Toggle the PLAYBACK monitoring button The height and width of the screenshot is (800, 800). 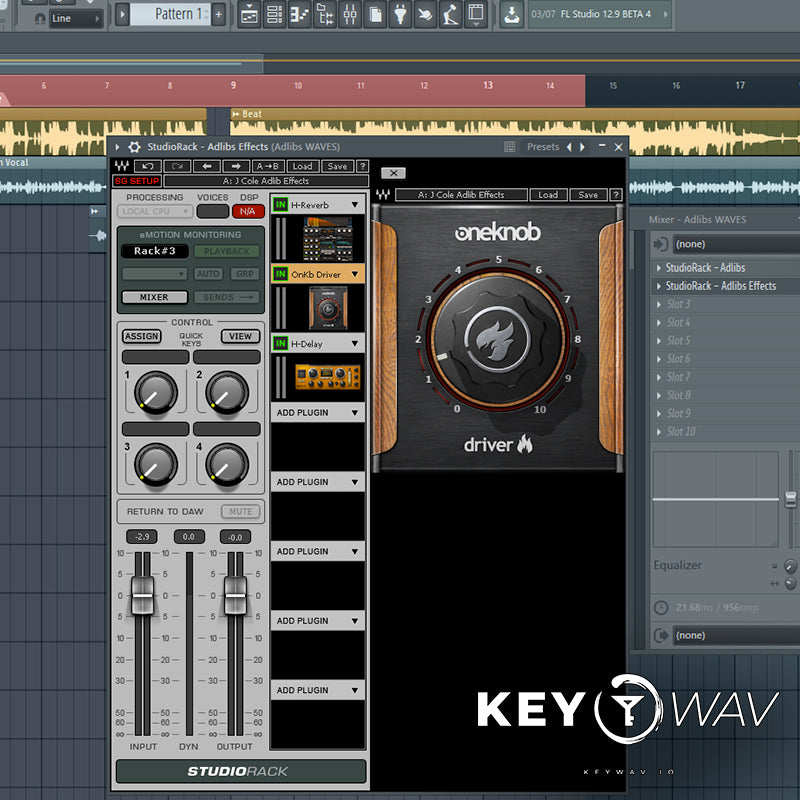click(227, 251)
